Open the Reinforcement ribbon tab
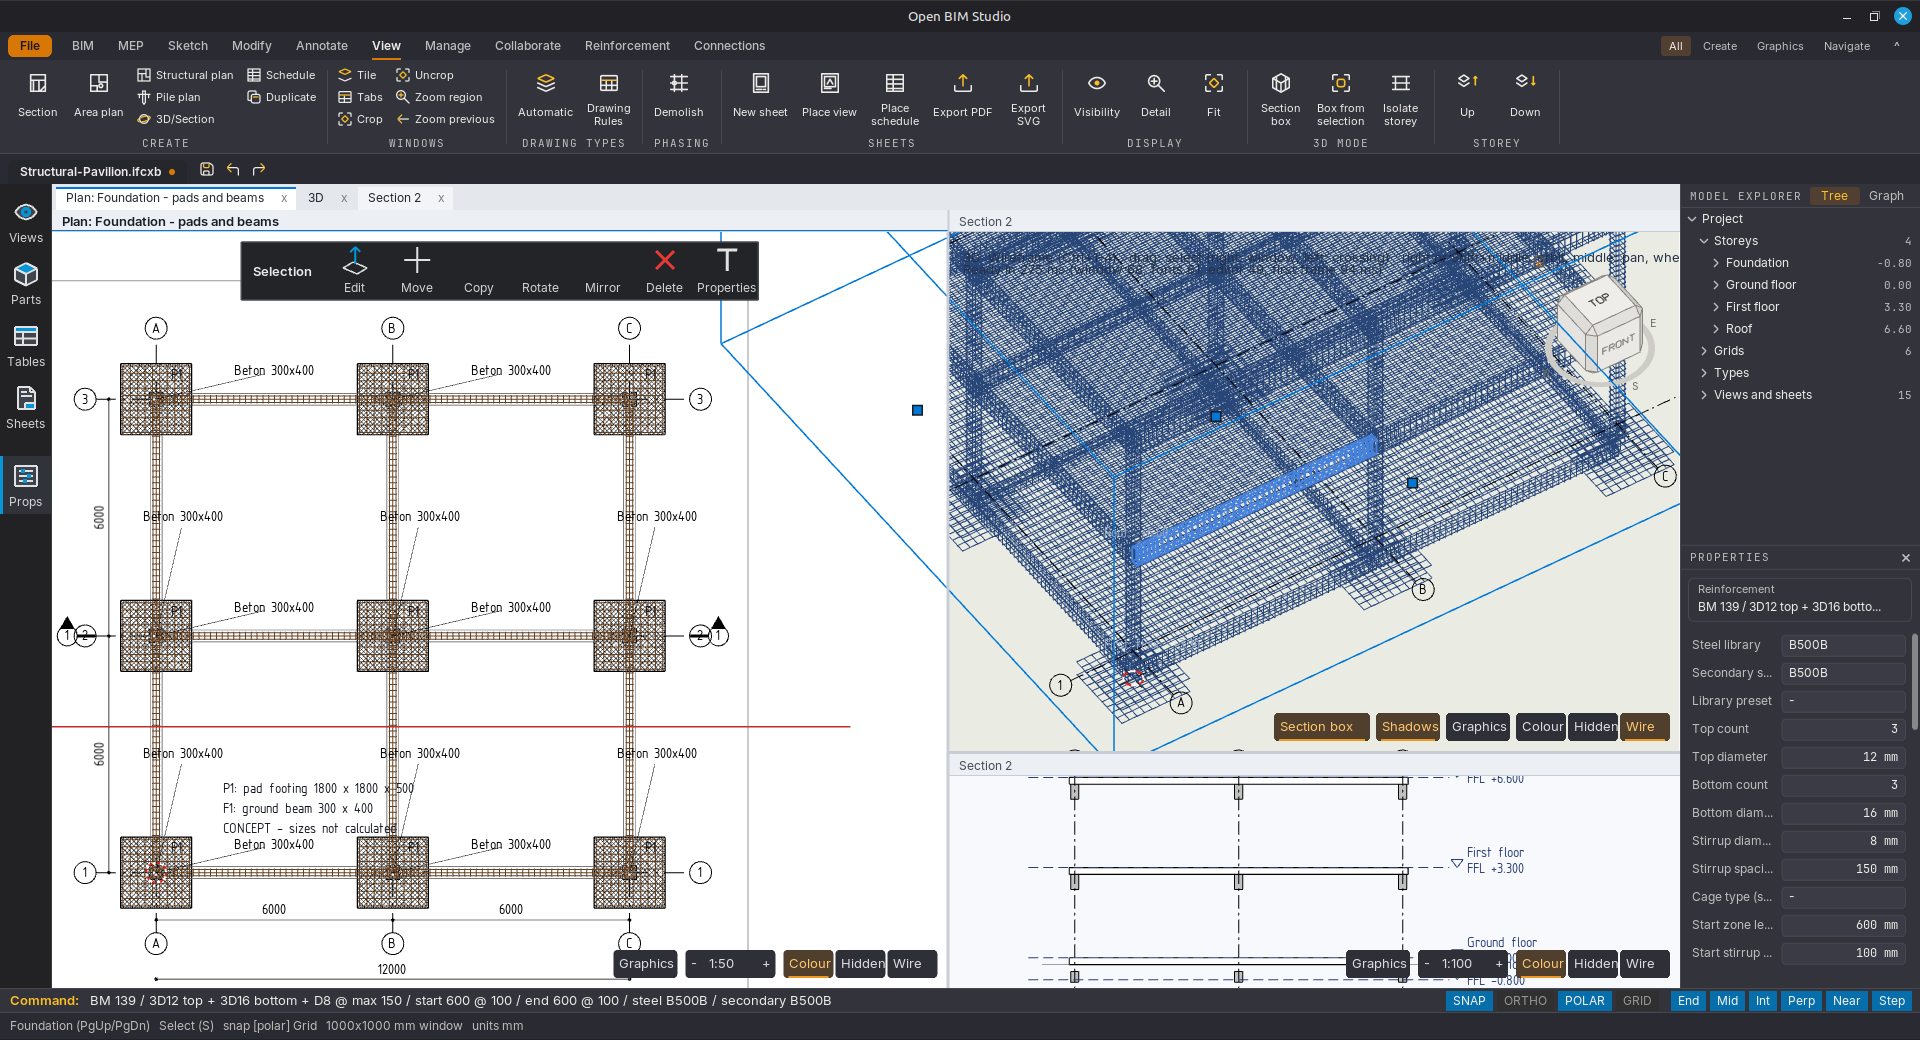Viewport: 1920px width, 1040px height. (627, 46)
